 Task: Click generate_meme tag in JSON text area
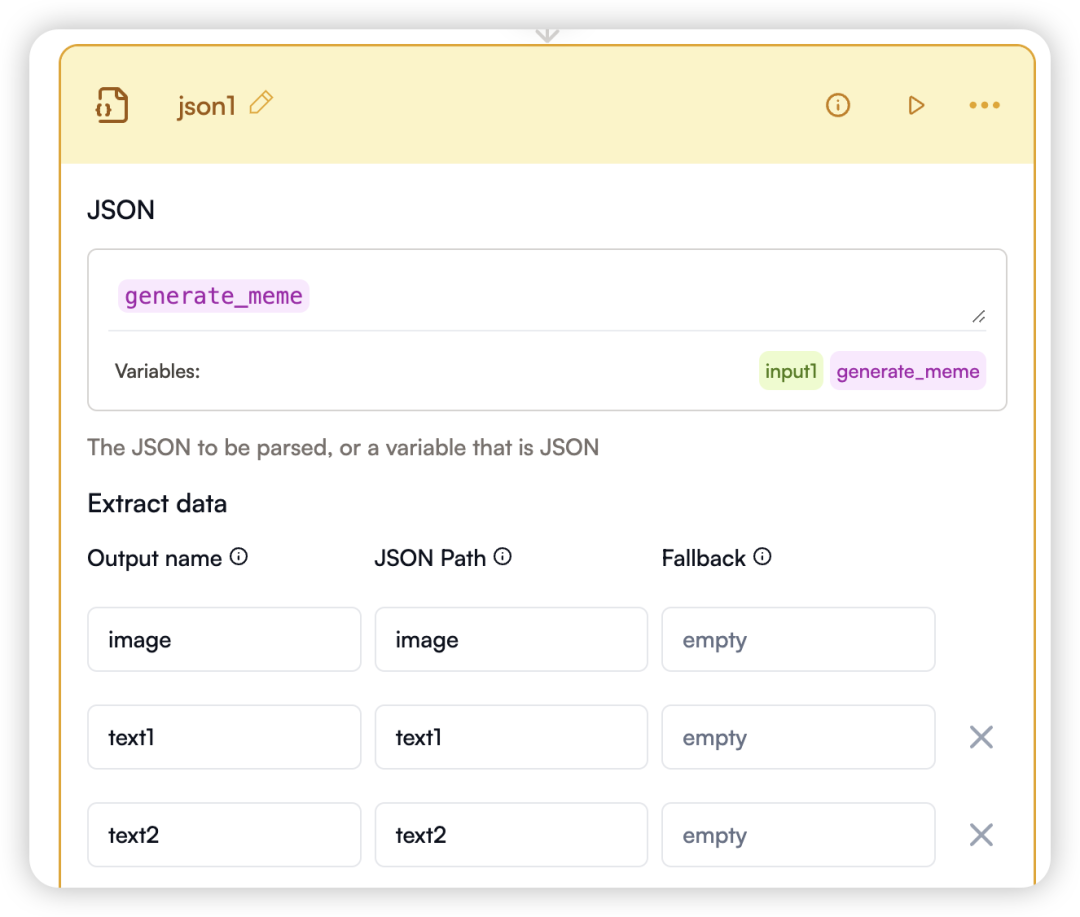point(214,296)
